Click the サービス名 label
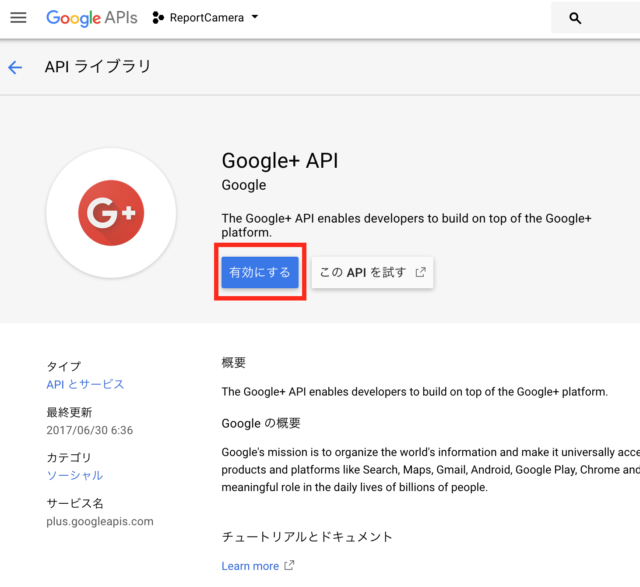 click(x=75, y=503)
